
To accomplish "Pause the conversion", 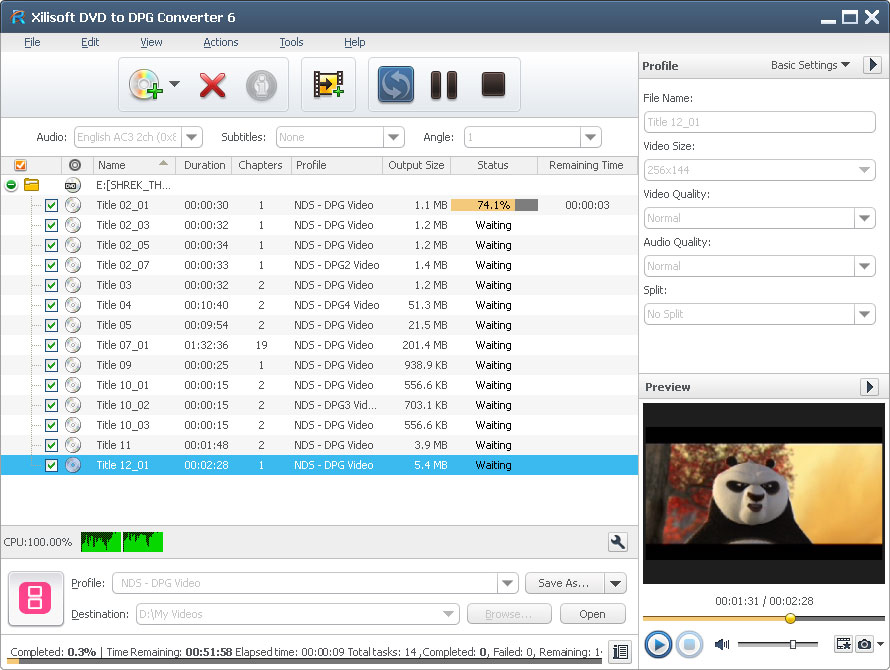I will pos(444,85).
